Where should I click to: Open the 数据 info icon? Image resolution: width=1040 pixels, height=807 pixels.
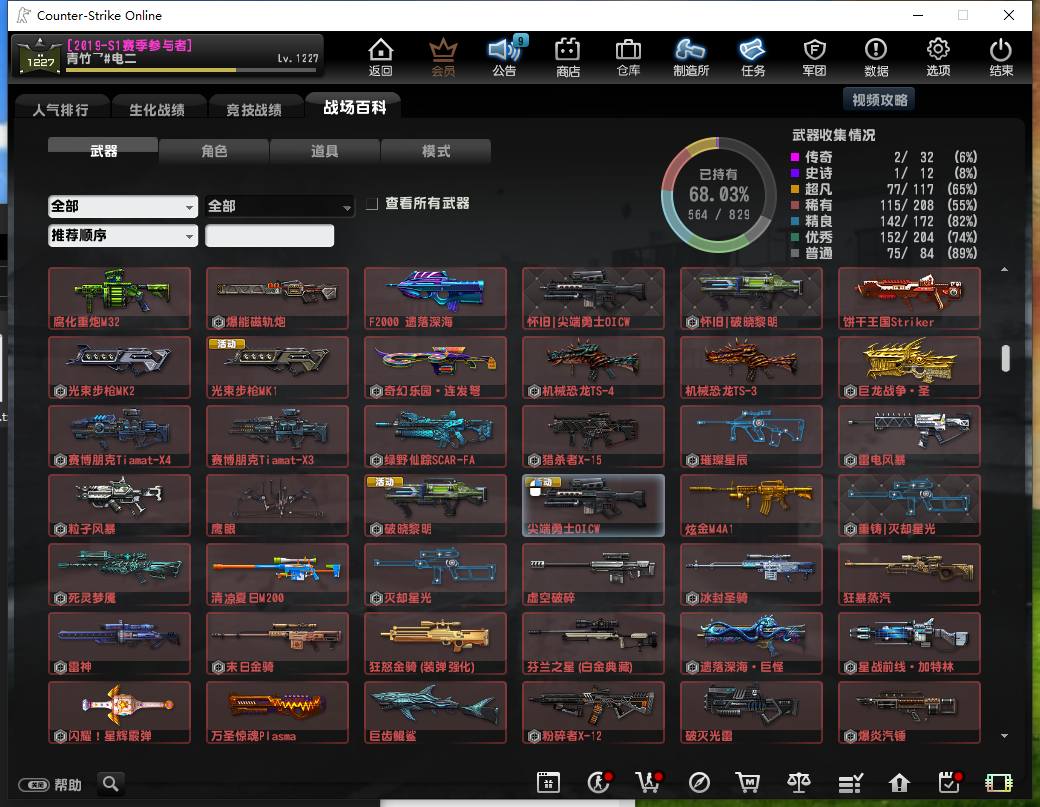(x=876, y=57)
